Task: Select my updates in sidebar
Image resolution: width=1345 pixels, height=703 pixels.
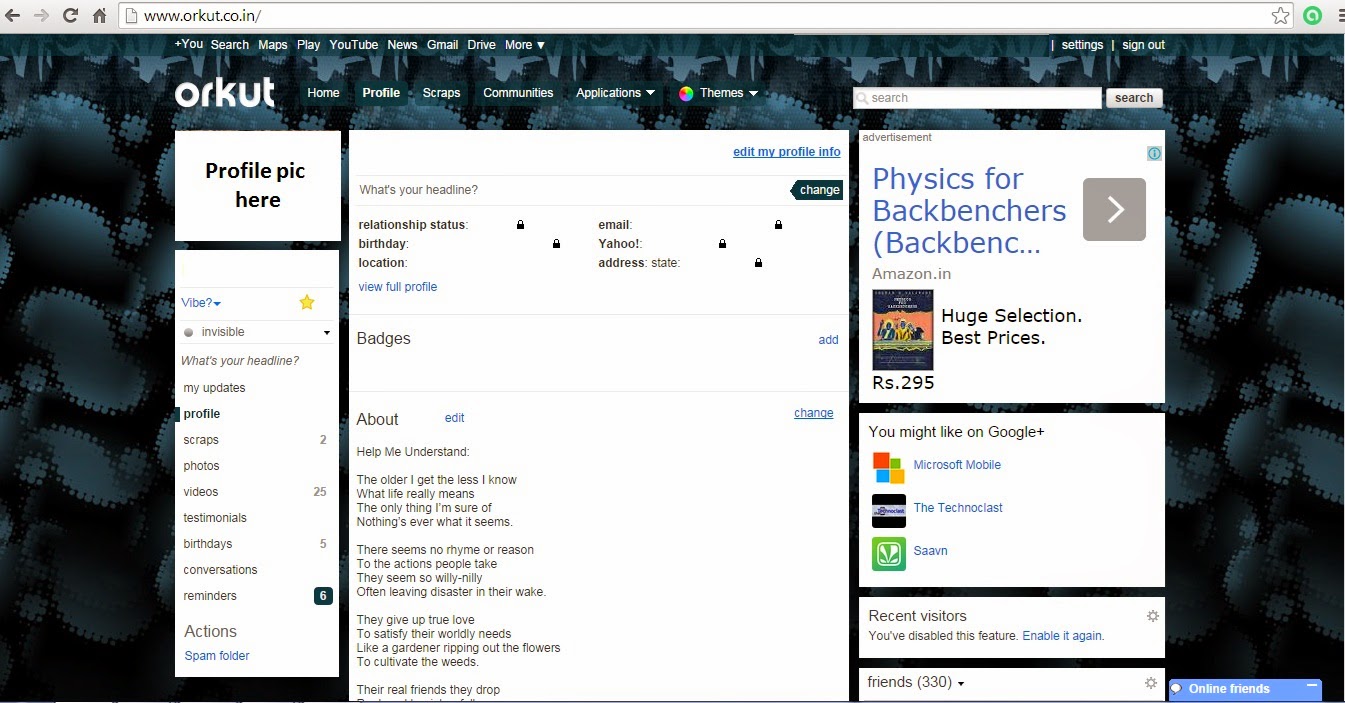Action: click(214, 388)
